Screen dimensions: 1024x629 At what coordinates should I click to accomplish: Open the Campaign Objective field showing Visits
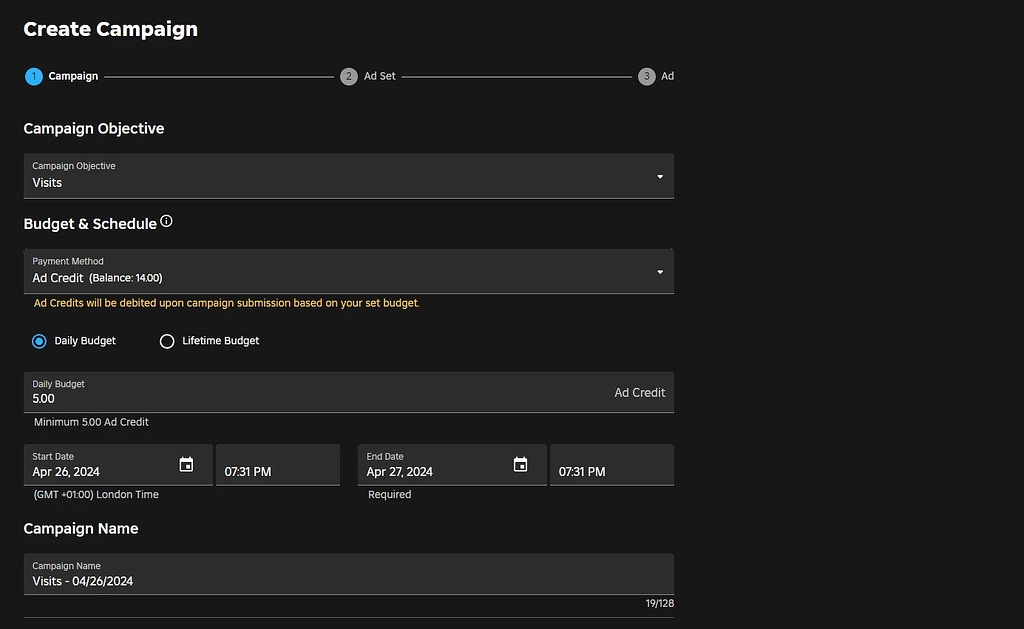349,176
